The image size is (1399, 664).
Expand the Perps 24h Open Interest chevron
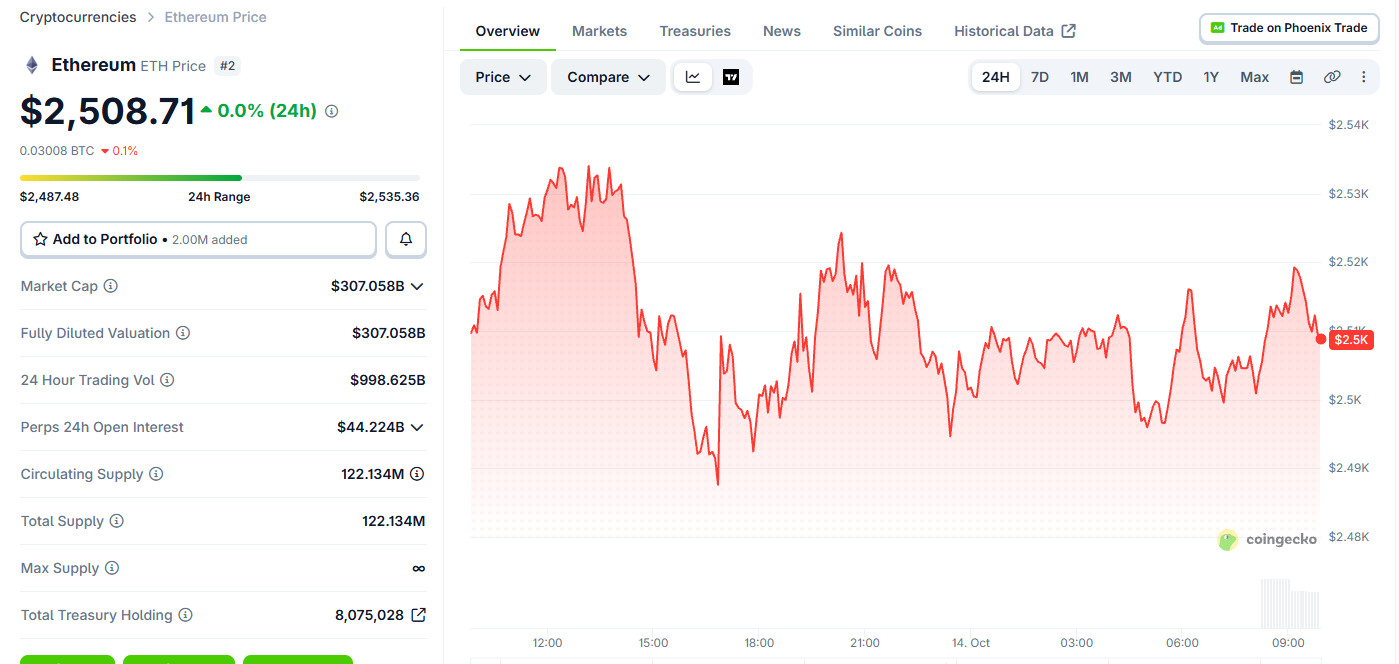pyautogui.click(x=417, y=427)
